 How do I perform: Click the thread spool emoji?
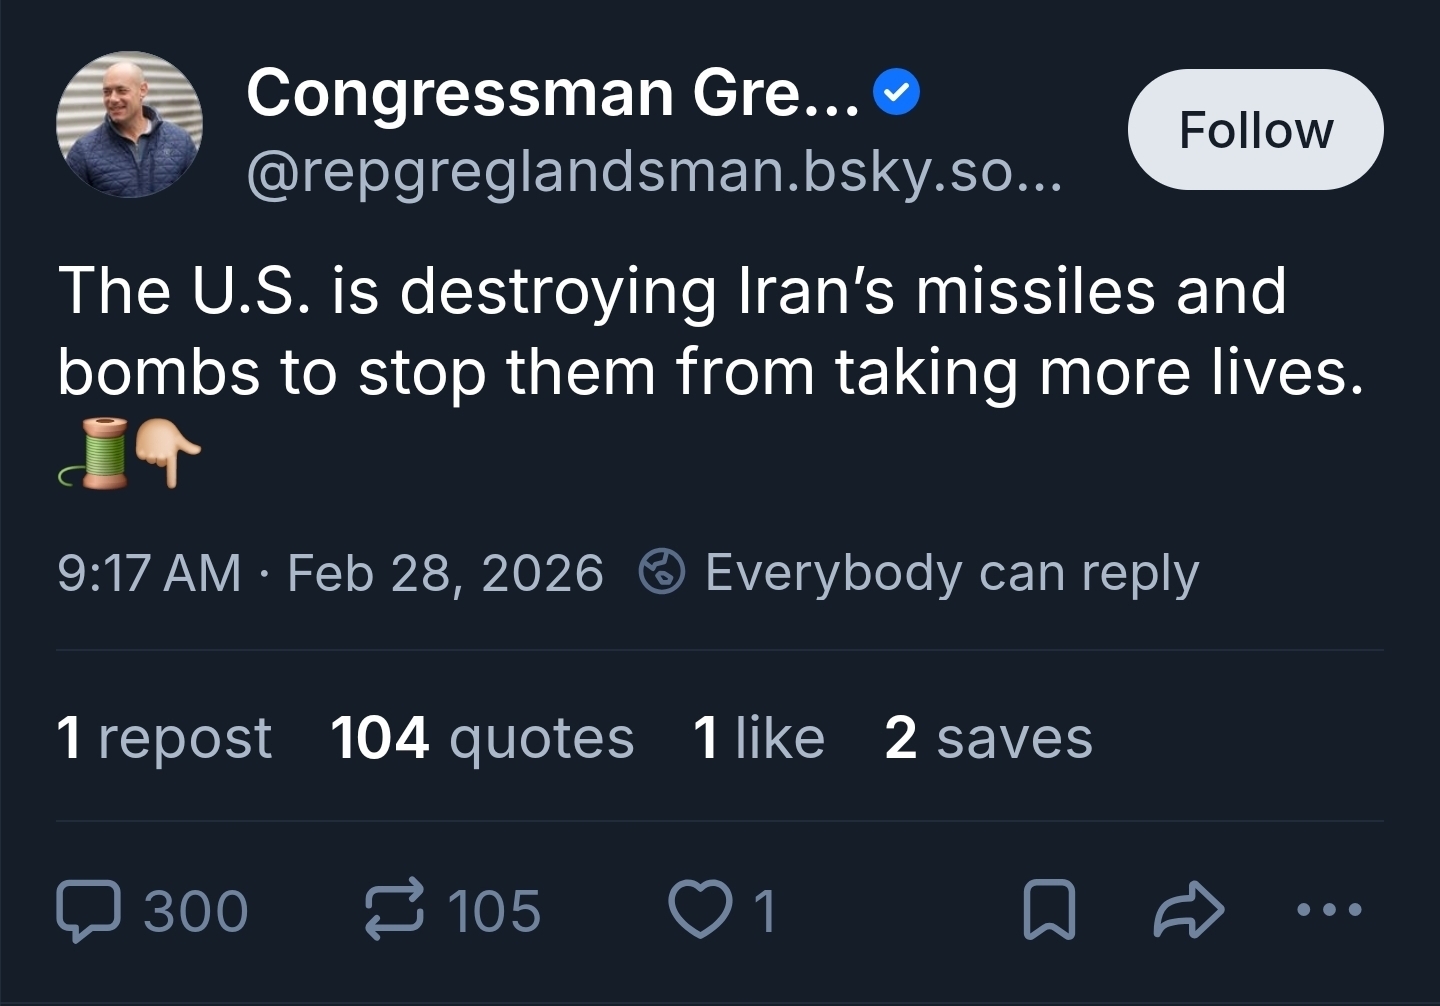[x=96, y=453]
